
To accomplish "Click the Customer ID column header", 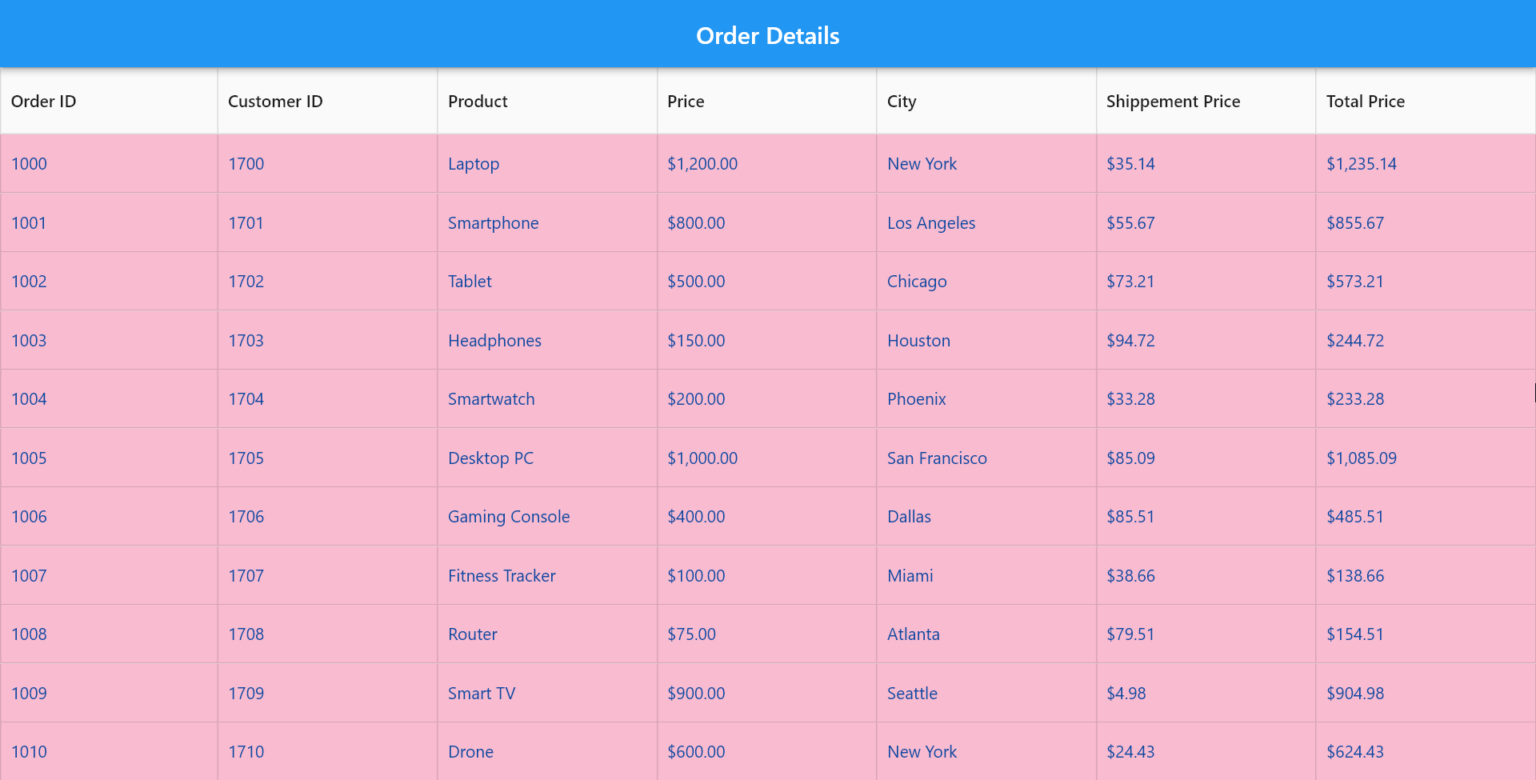I will pyautogui.click(x=275, y=101).
